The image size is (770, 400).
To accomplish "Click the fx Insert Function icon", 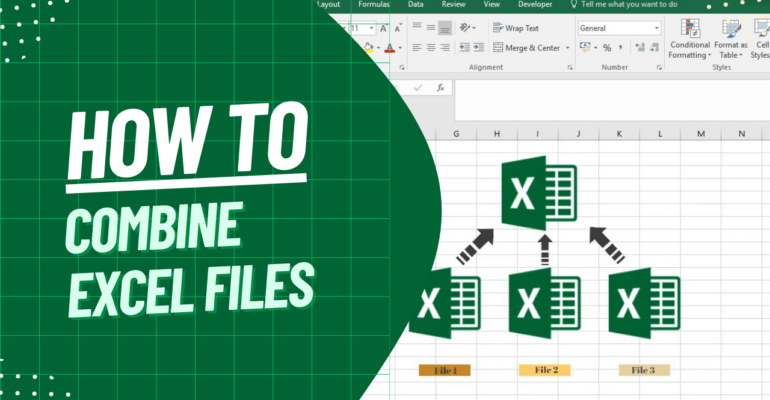I will [x=440, y=87].
